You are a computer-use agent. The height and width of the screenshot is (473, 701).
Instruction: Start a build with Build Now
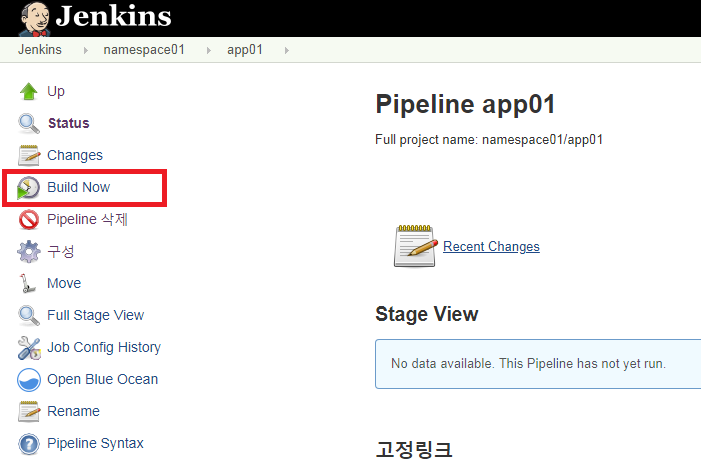pos(79,187)
